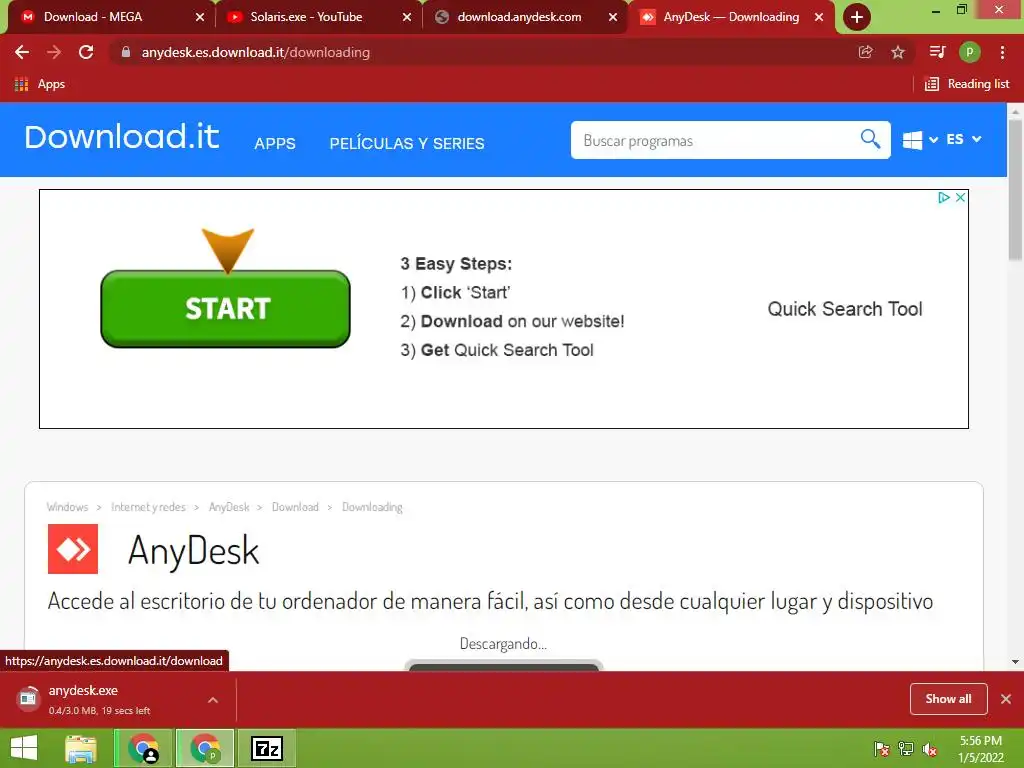Click the search magnifier icon
Image resolution: width=1024 pixels, height=768 pixels.
(870, 139)
